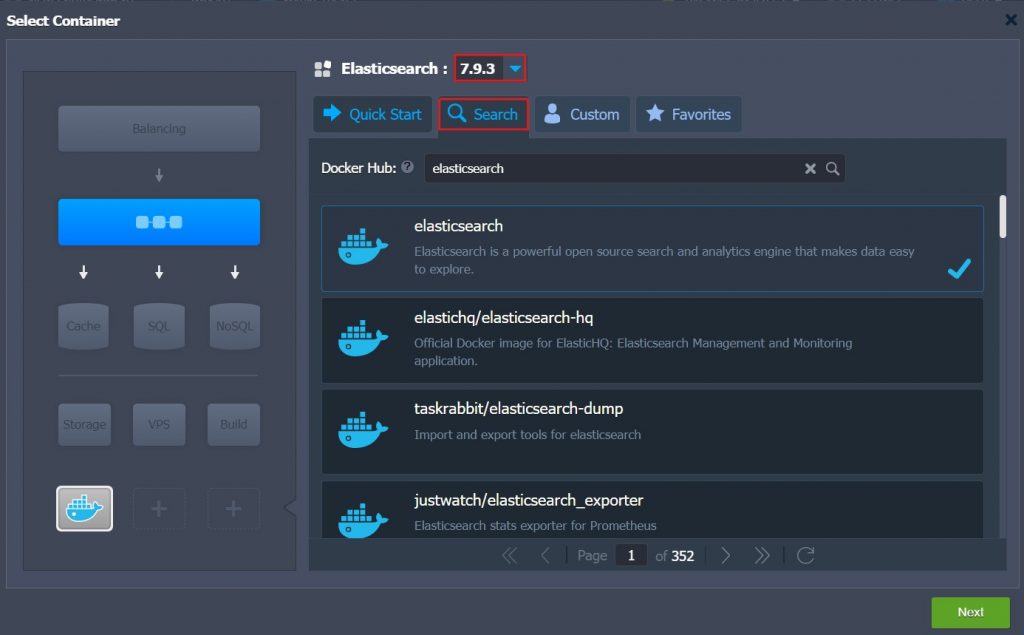Image resolution: width=1024 pixels, height=635 pixels.
Task: Edit the page number field
Action: (631, 555)
